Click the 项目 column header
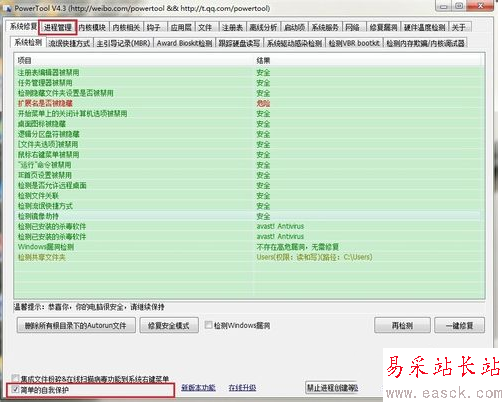Screen dimensions: 503x408 pos(134,60)
